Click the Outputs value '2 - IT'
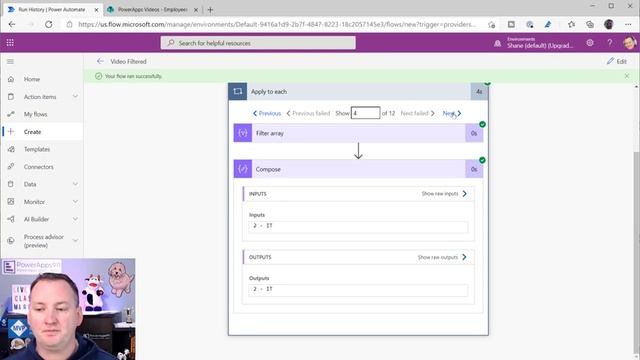Viewport: 640px width, 360px height. [358, 290]
